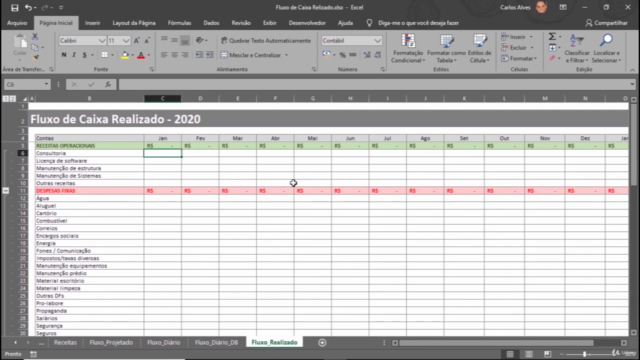Image resolution: width=640 pixels, height=360 pixels.
Task: Switch to Normal view in status bar
Action: (x=510, y=354)
